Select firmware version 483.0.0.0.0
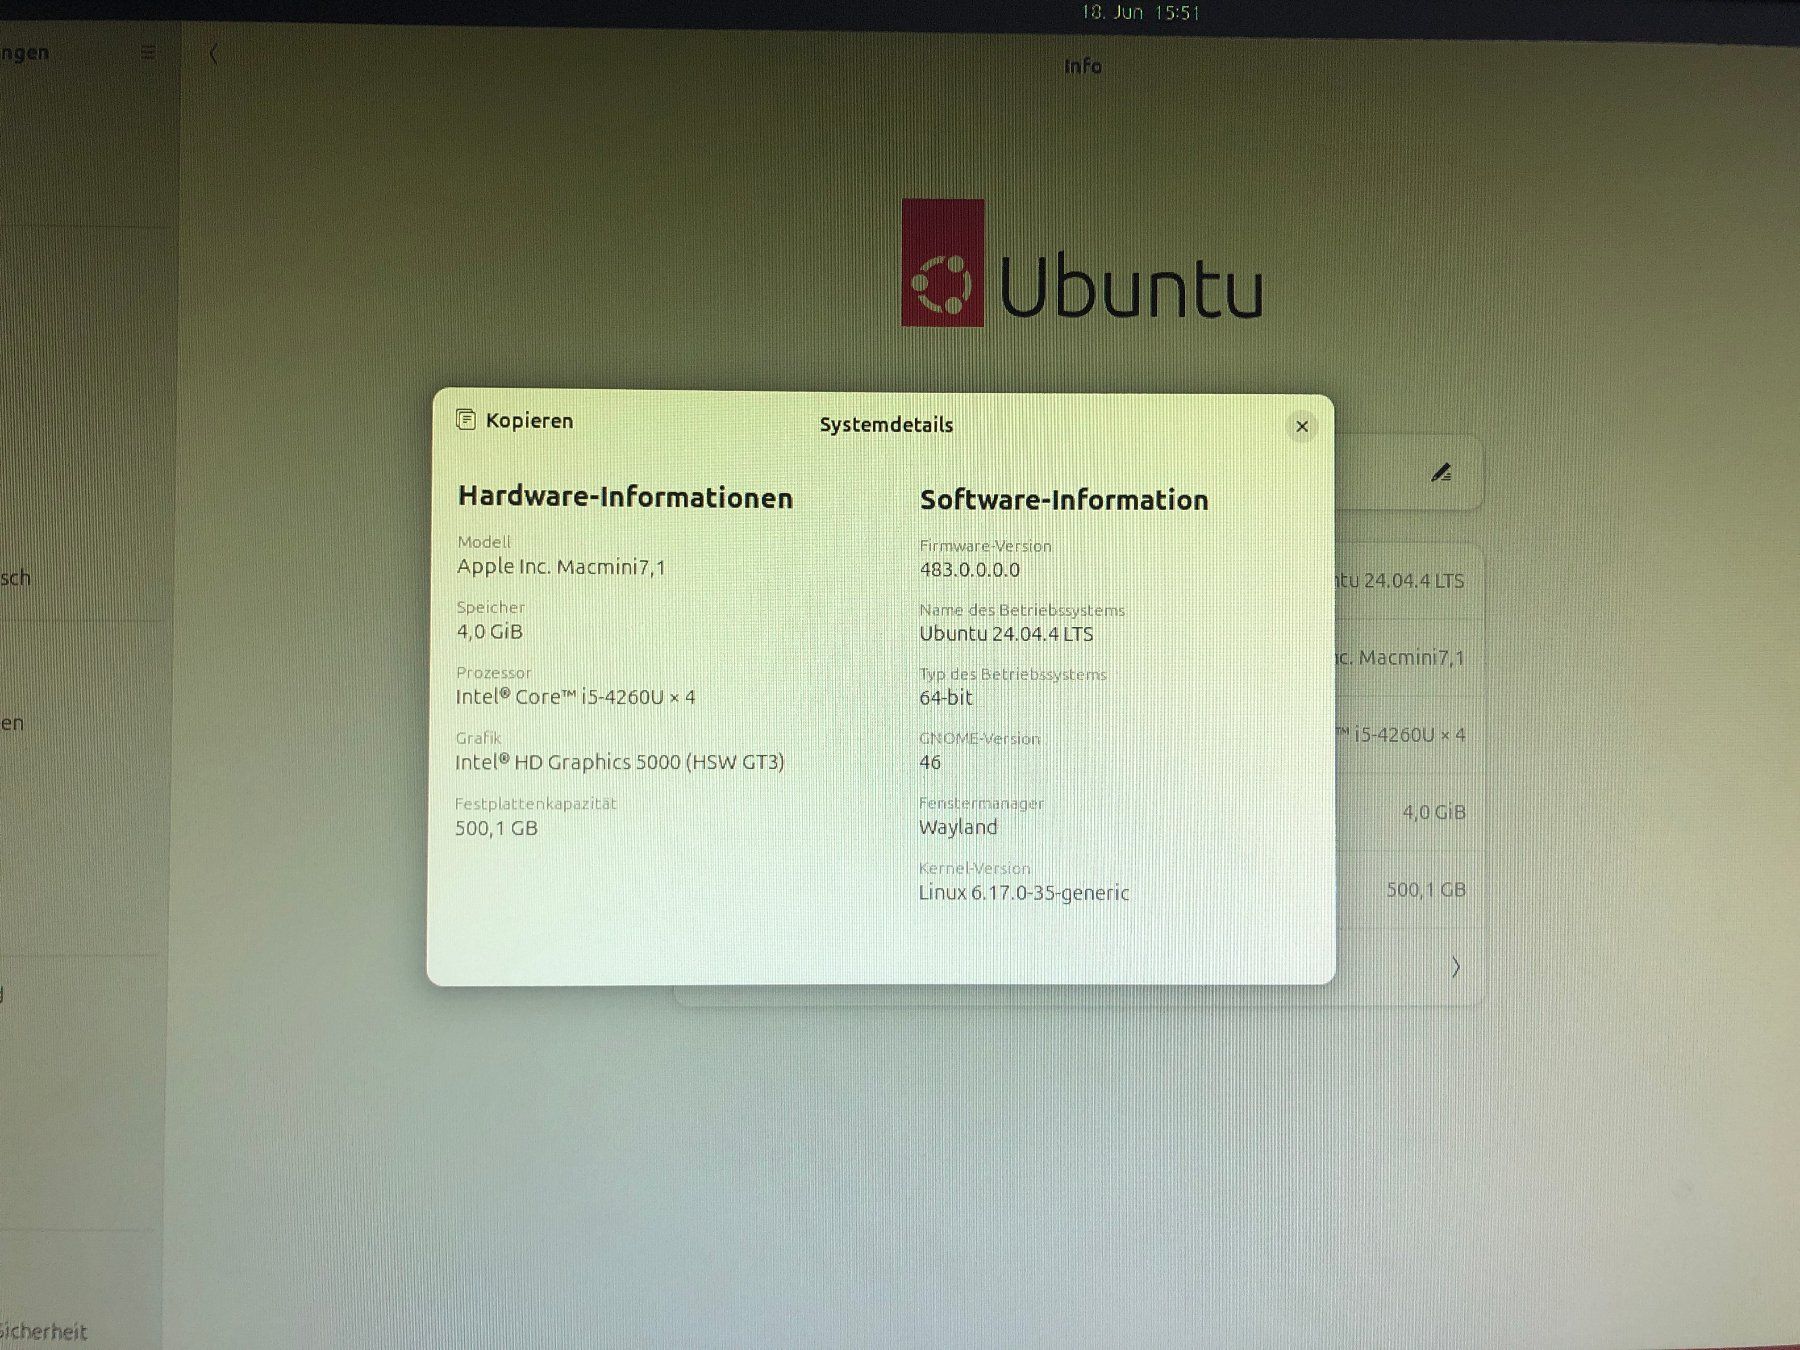This screenshot has width=1800, height=1350. click(x=970, y=570)
